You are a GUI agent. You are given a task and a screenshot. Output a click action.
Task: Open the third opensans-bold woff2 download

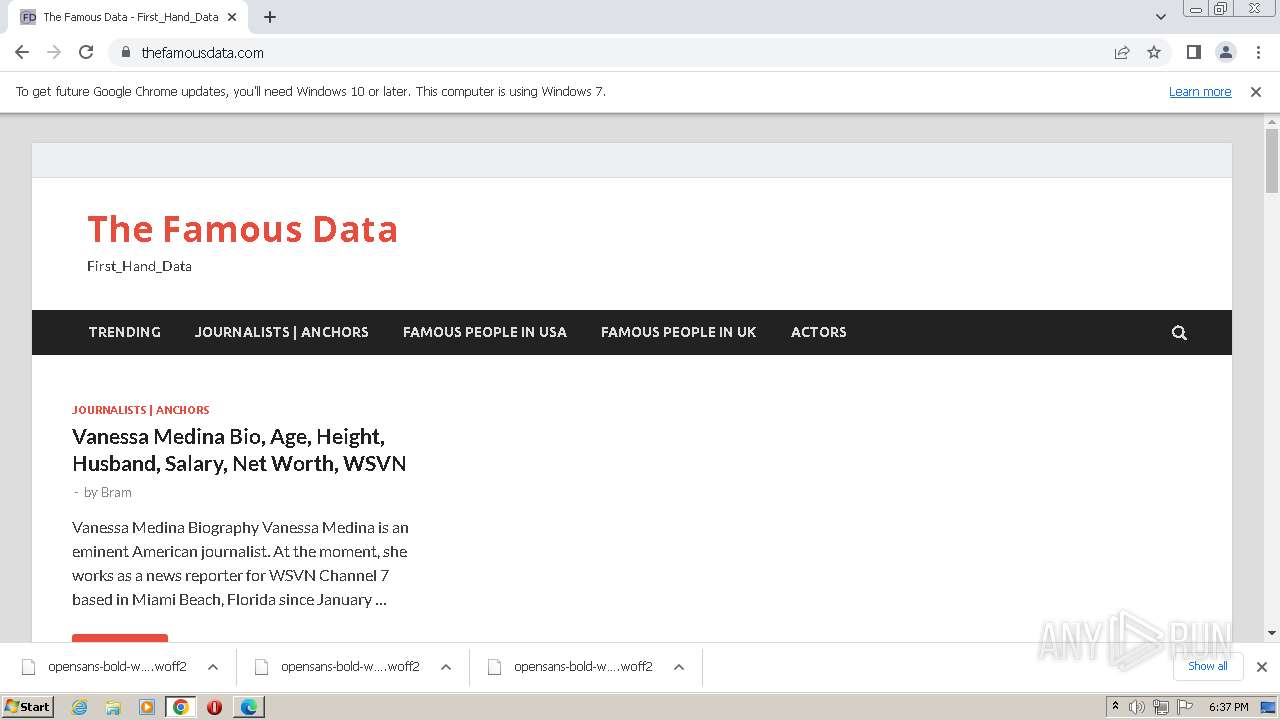583,667
